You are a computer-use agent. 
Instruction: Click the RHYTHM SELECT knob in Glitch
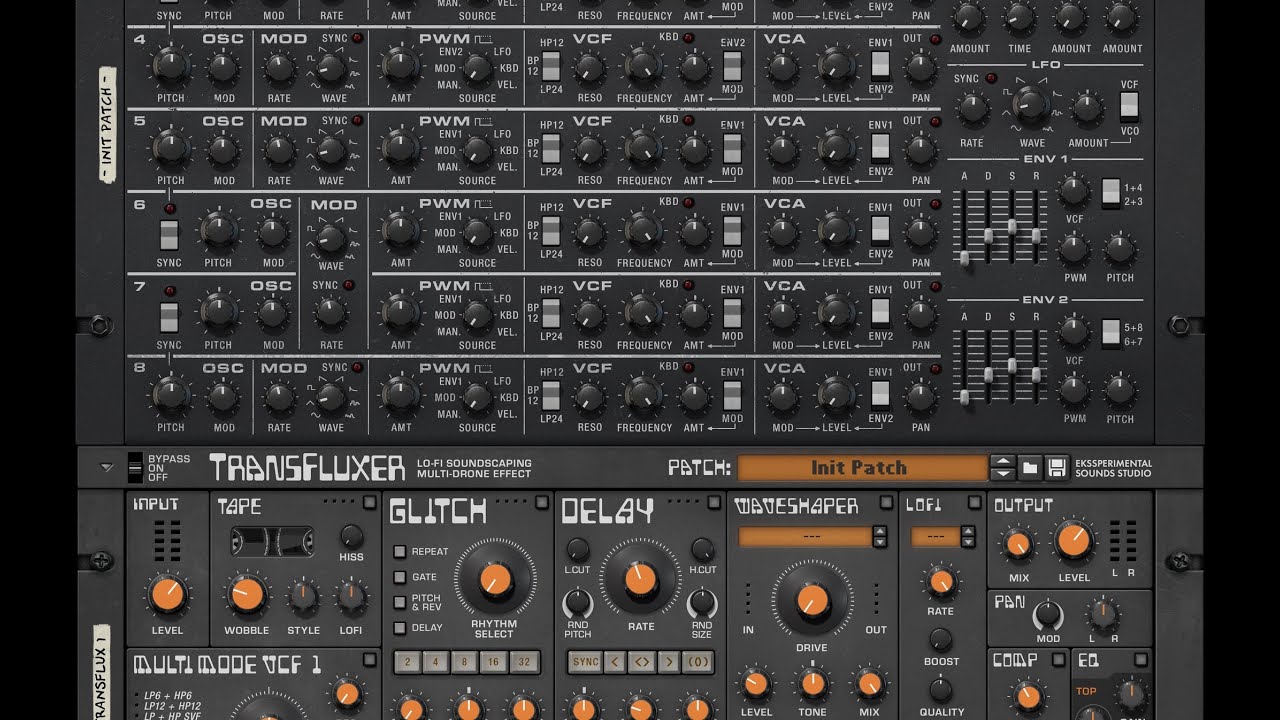pos(493,578)
